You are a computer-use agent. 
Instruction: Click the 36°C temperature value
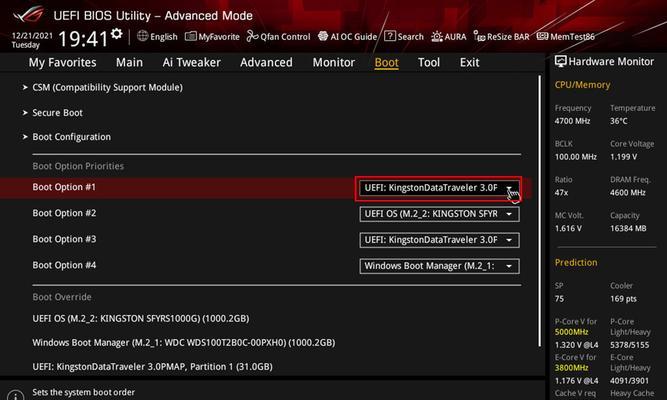(x=619, y=121)
